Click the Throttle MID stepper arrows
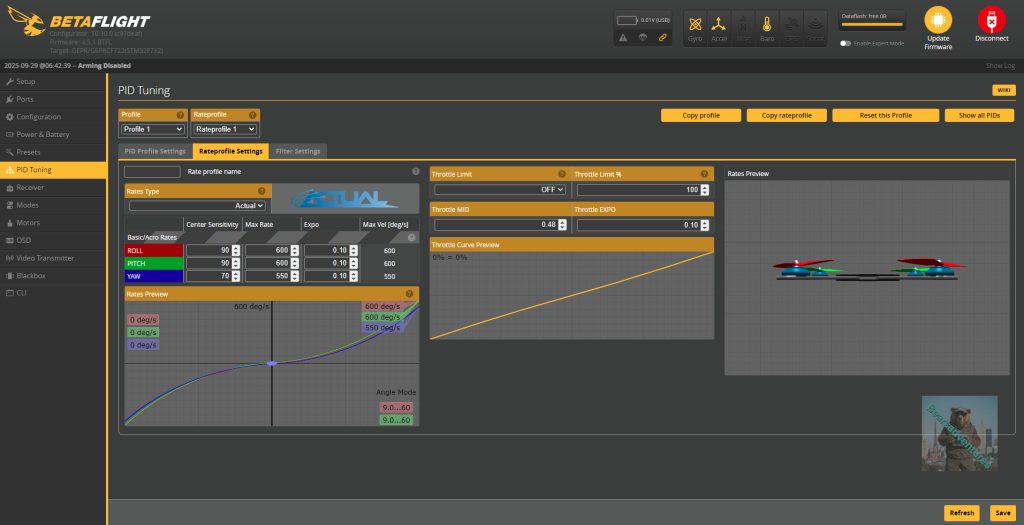Image resolution: width=1024 pixels, height=525 pixels. (x=563, y=225)
